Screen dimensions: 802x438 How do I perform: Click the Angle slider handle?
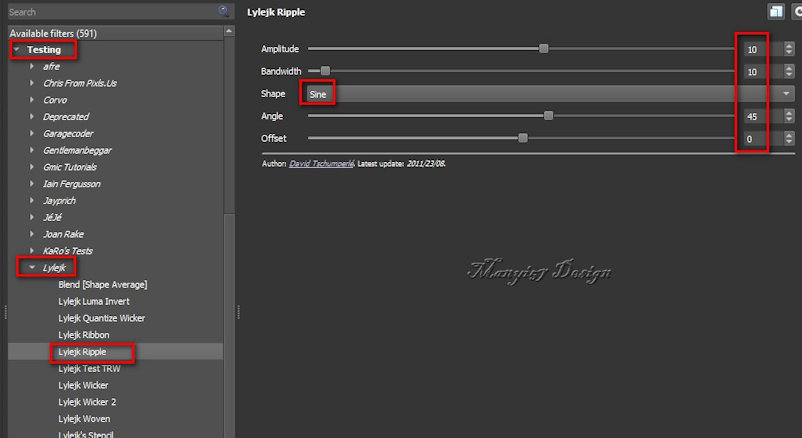click(x=548, y=116)
